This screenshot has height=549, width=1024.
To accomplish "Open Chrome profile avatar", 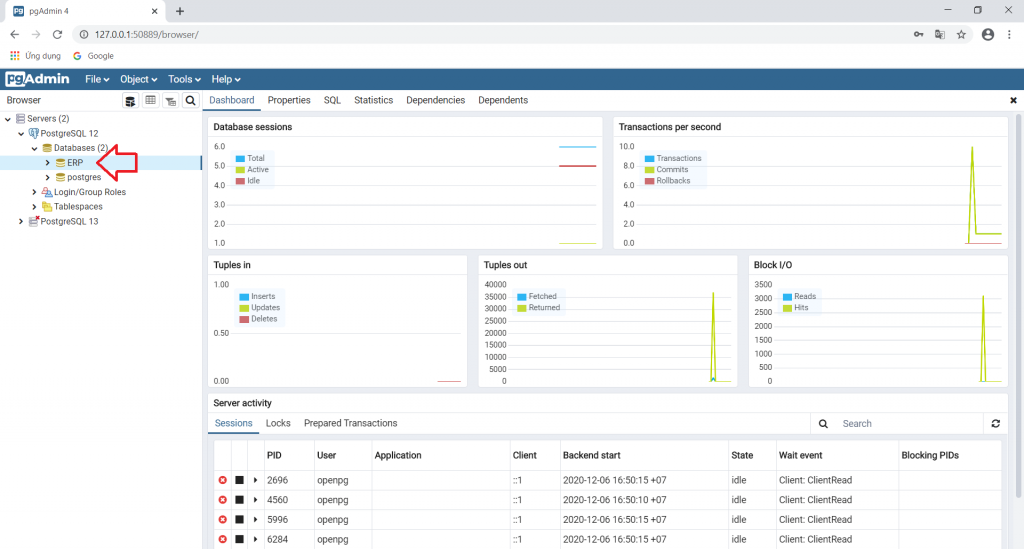I will (987, 35).
